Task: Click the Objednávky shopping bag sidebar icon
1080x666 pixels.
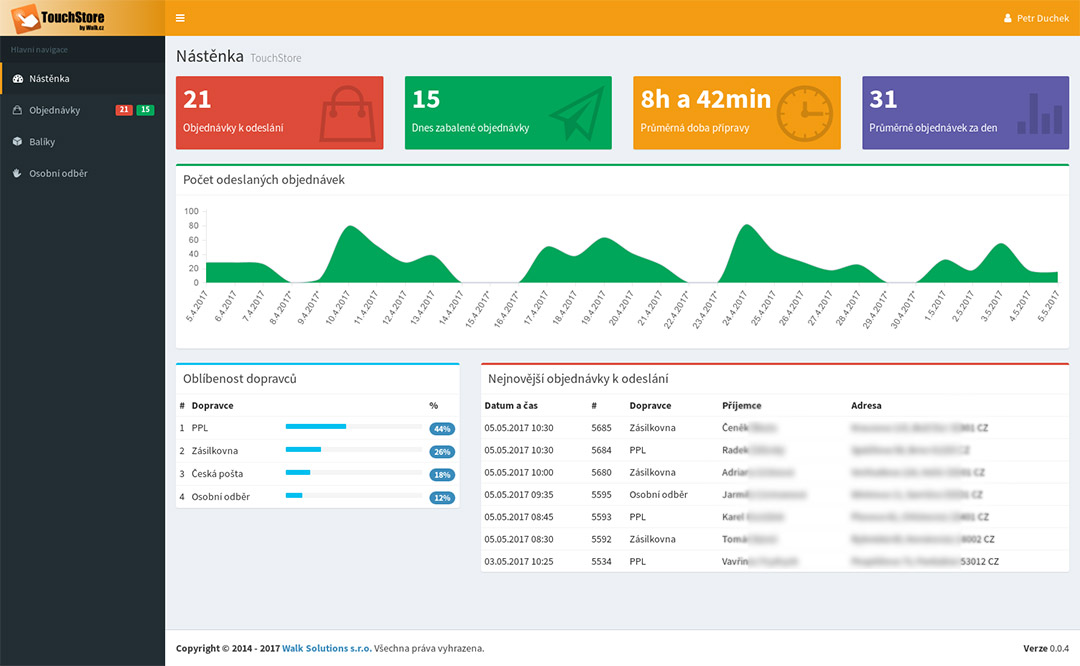Action: [x=17, y=110]
